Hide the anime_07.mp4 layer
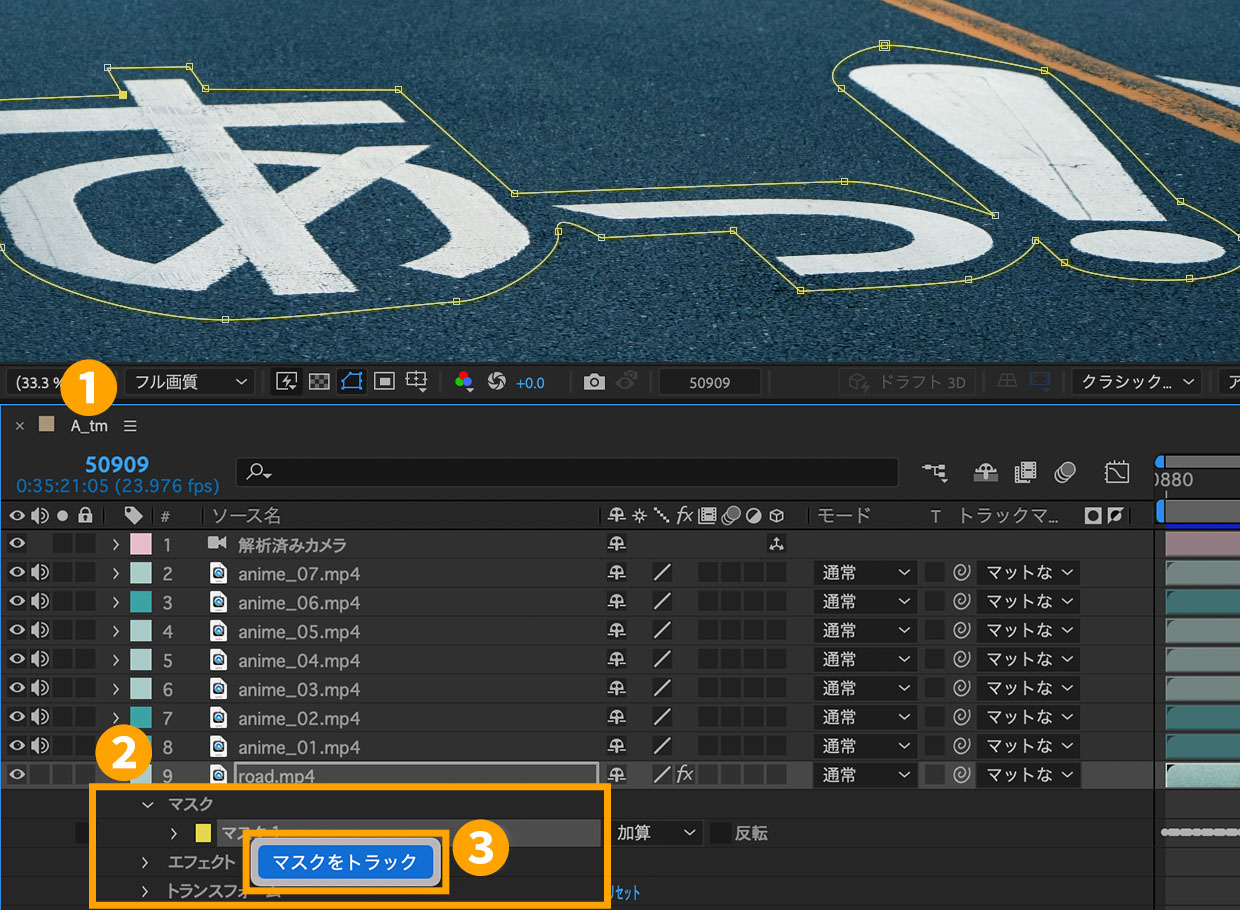 coord(16,573)
